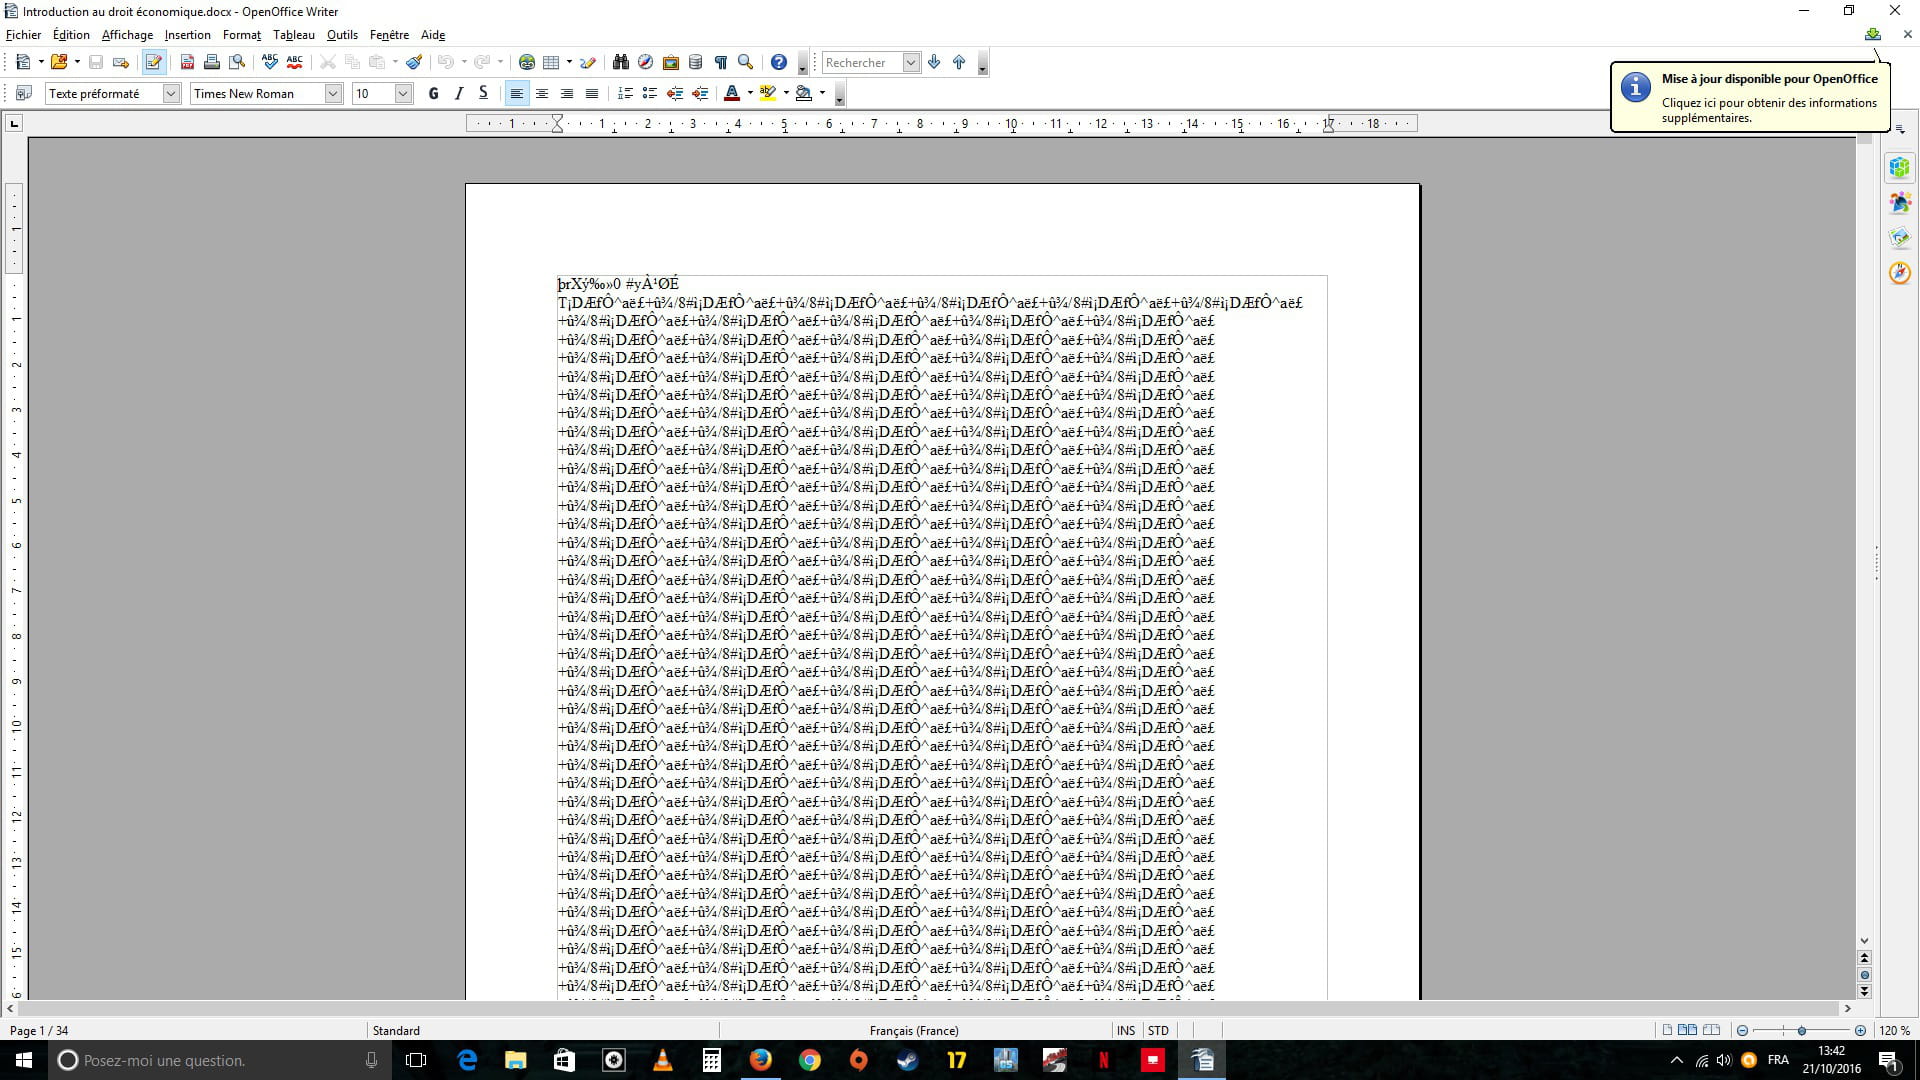Open the Tableau menu

tap(293, 35)
